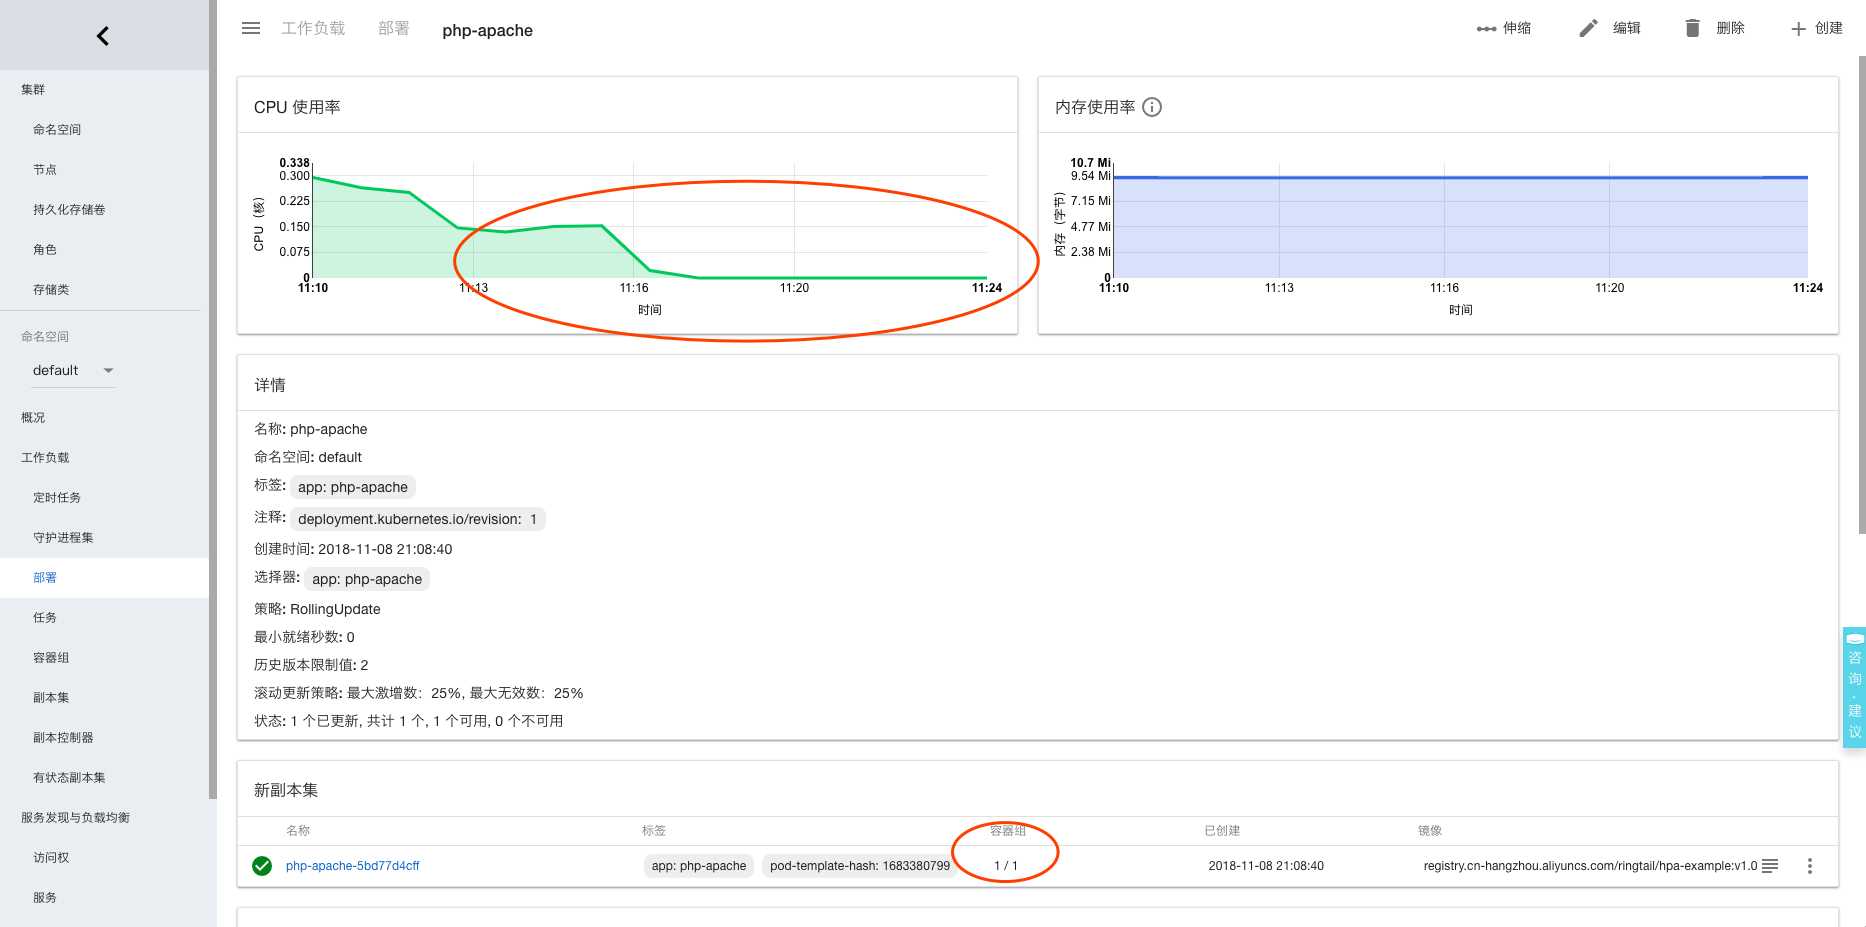
Task: Open 工作负载 in sidebar
Action: tap(45, 458)
